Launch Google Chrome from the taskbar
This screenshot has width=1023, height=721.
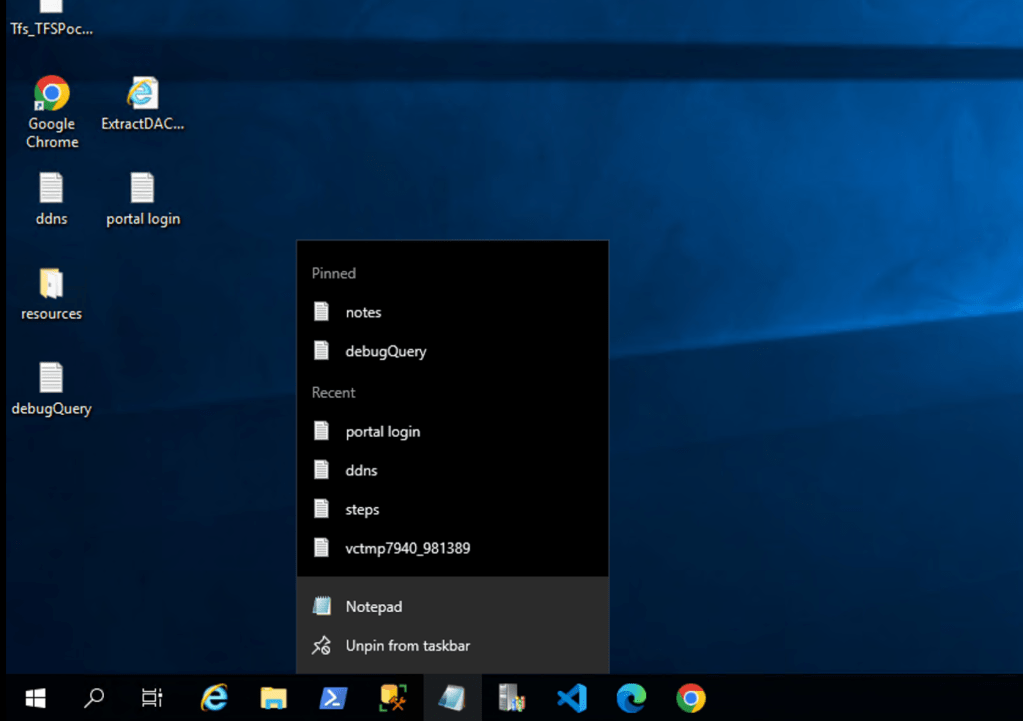pyautogui.click(x=691, y=698)
